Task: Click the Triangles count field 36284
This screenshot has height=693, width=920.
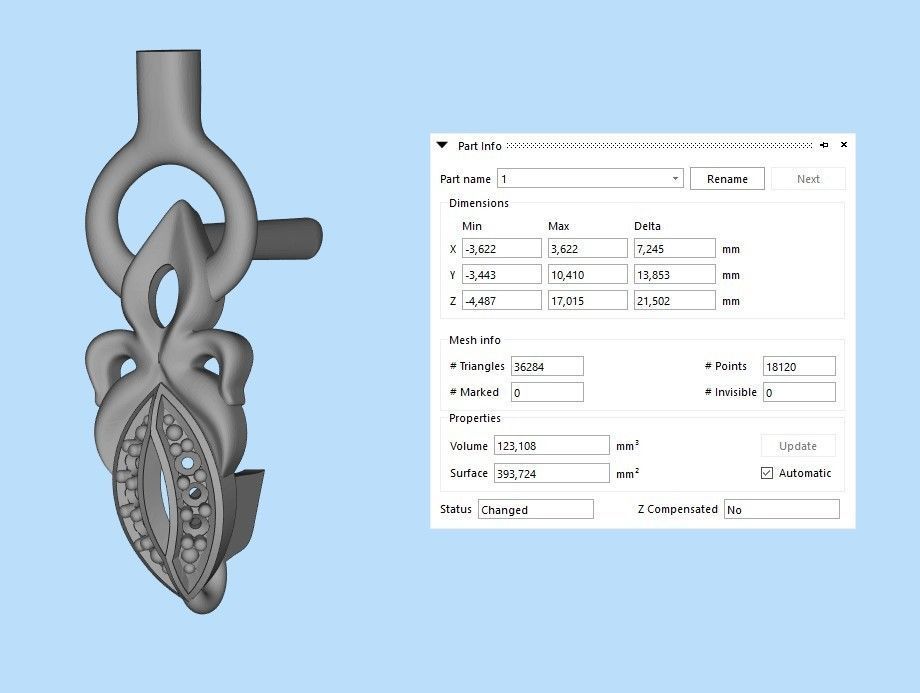Action: click(547, 366)
